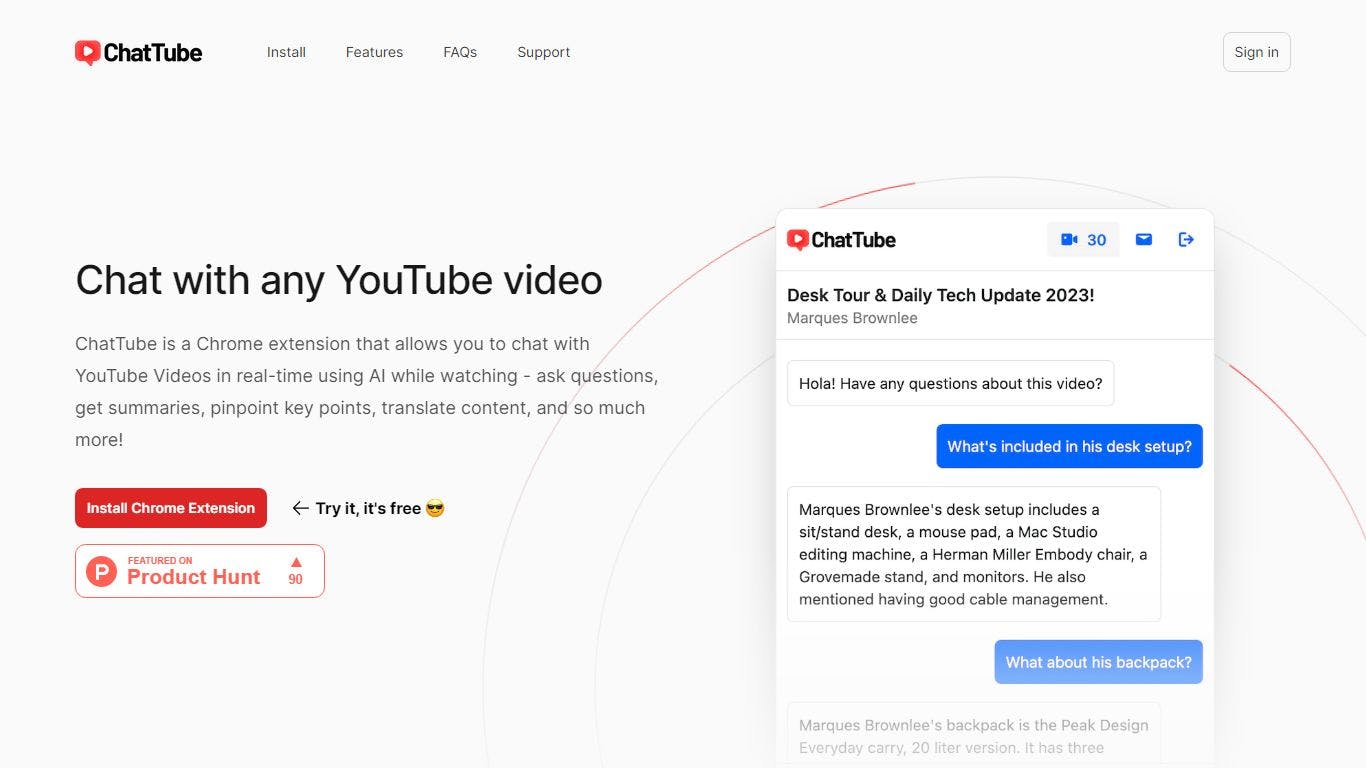Click the ChatTube logo in chat widget

[841, 240]
